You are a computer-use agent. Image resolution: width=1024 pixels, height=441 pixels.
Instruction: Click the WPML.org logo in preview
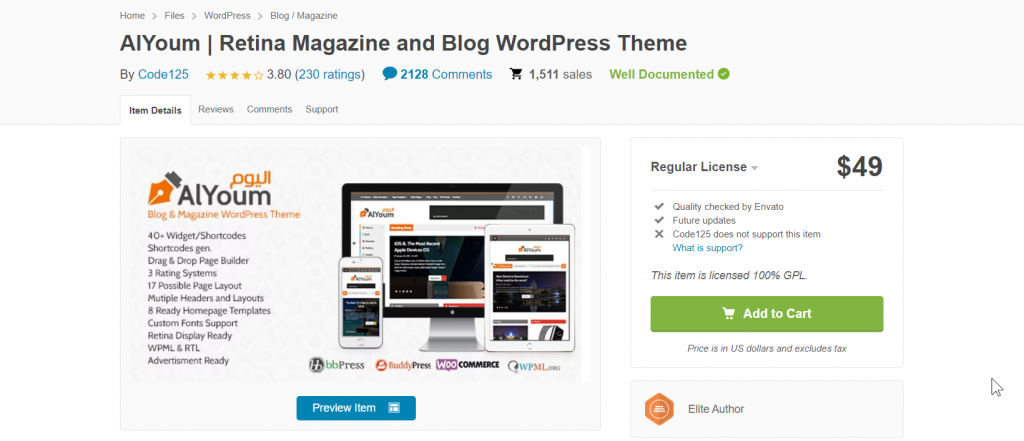pos(534,366)
